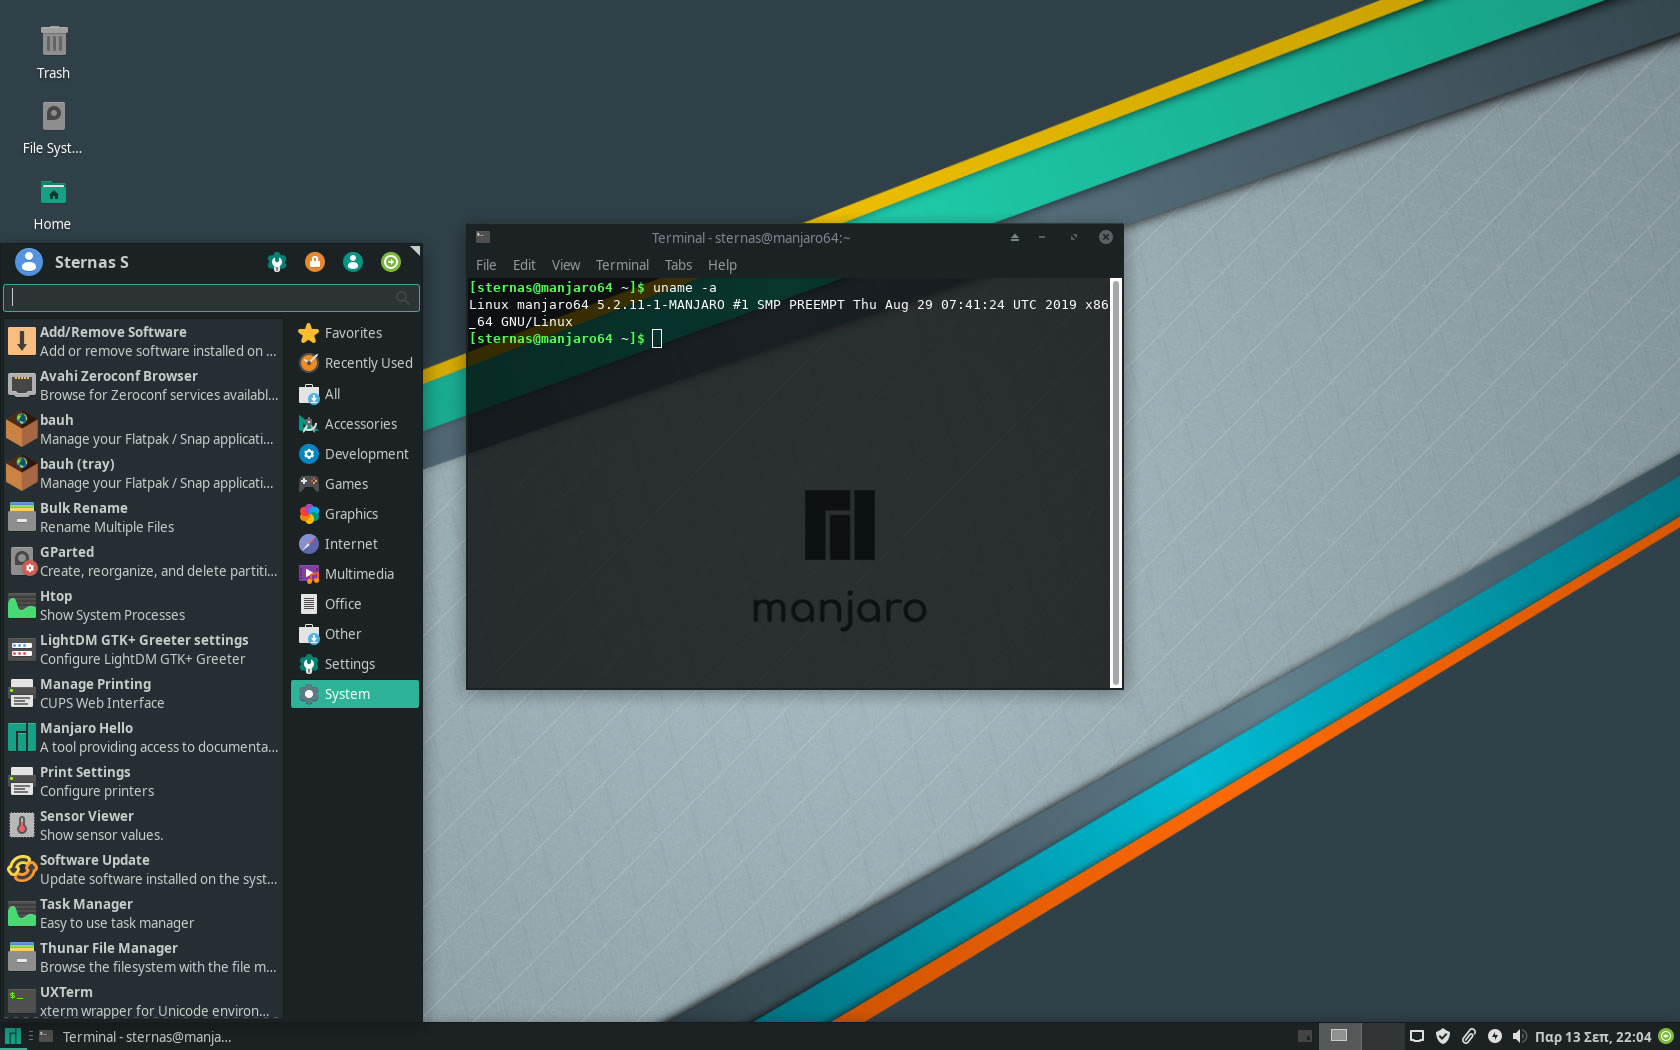Select the System category
This screenshot has height=1050, width=1680.
355,694
